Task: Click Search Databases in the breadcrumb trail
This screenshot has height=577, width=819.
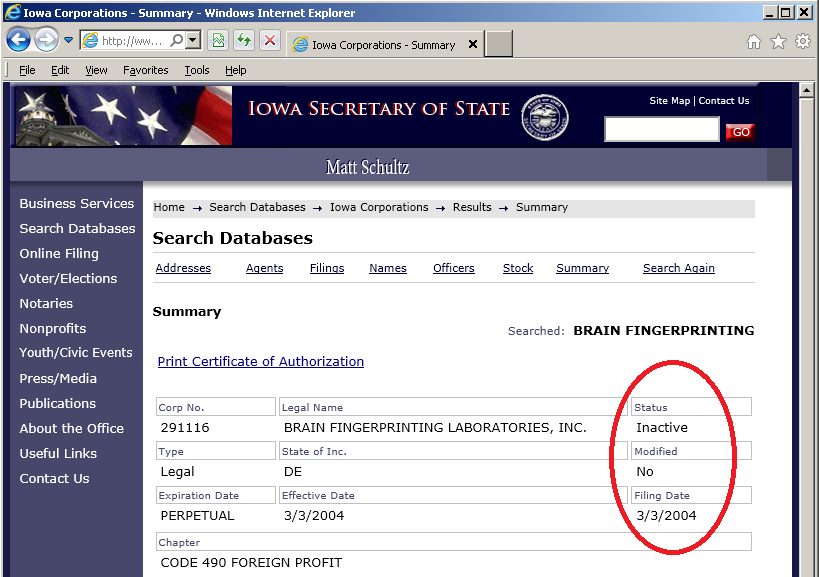Action: tap(258, 207)
